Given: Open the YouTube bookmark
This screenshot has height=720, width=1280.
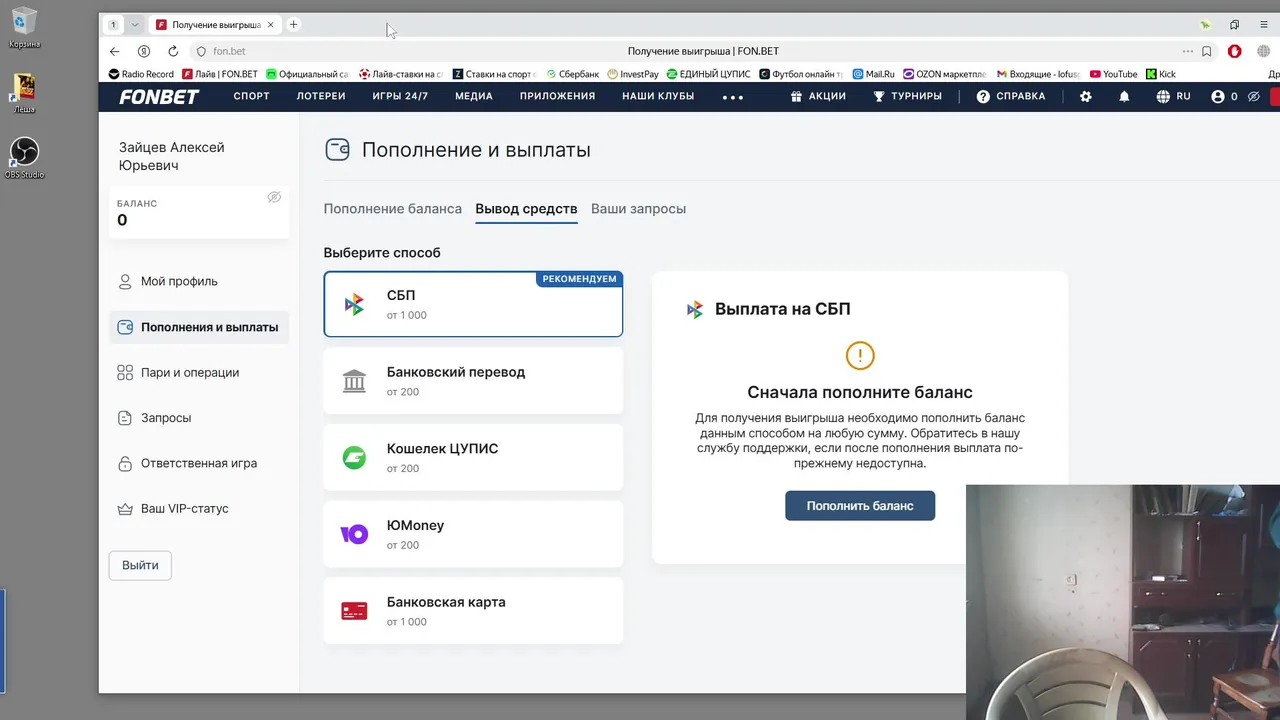Looking at the screenshot, I should tap(1113, 74).
